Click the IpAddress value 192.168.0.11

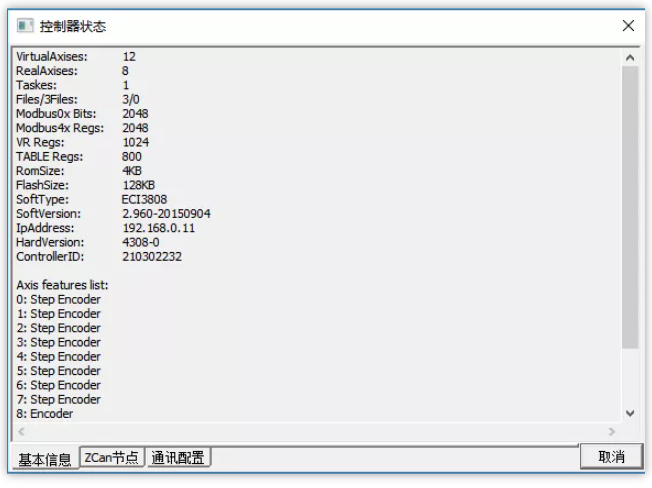[158, 228]
